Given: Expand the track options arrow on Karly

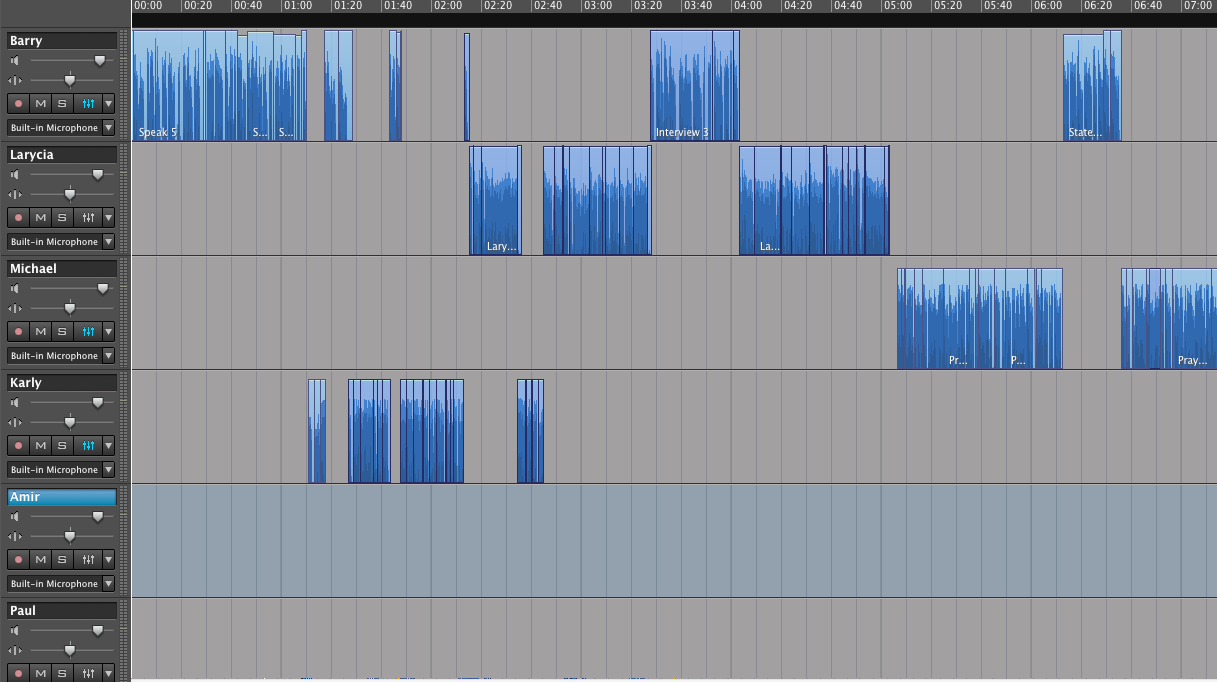Looking at the screenshot, I should 108,445.
